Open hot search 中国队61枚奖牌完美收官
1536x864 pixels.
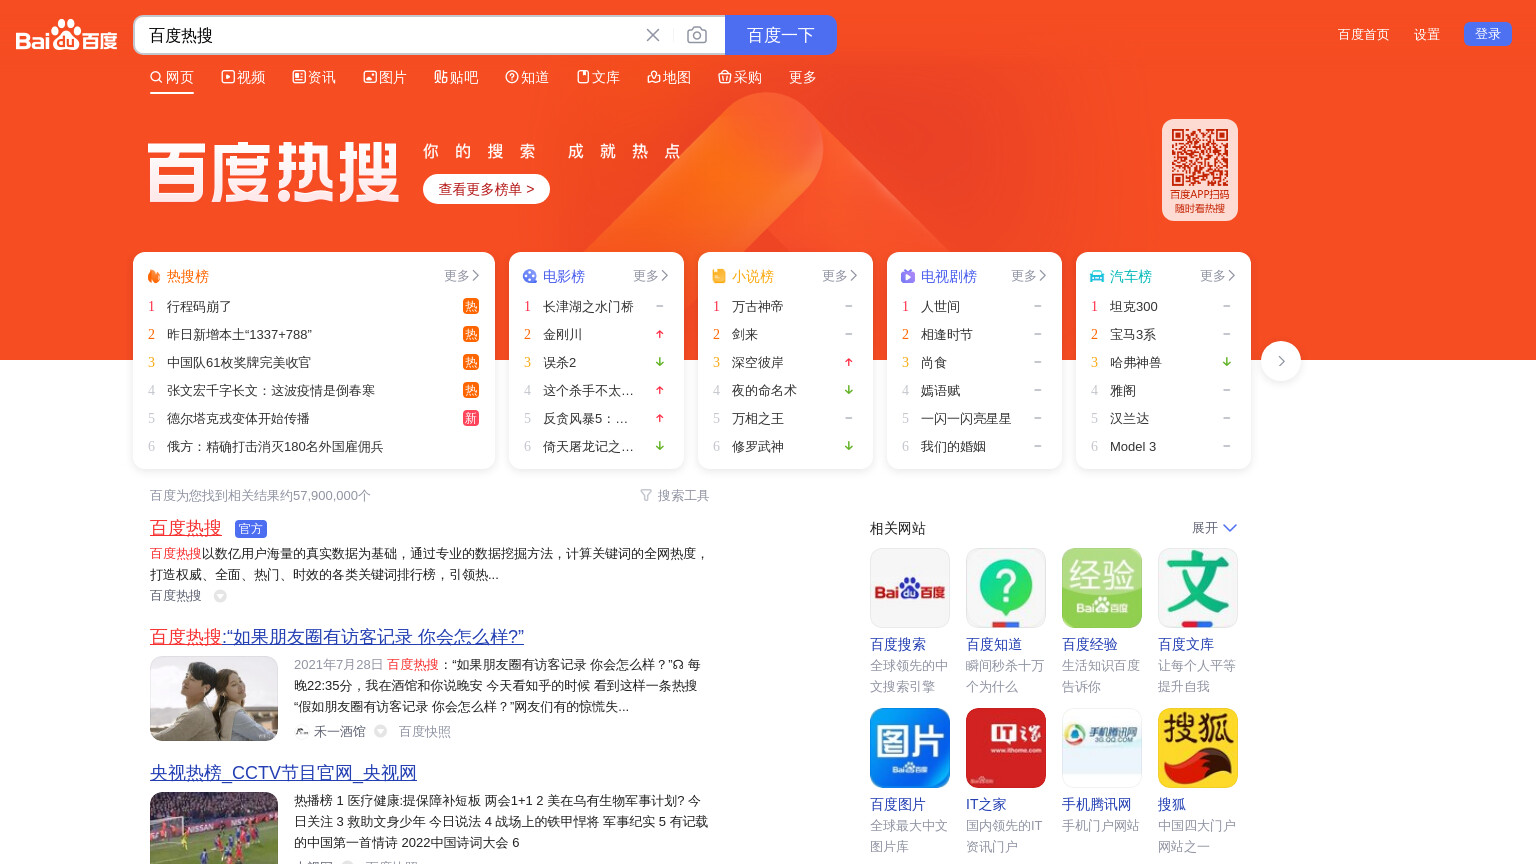tap(239, 362)
